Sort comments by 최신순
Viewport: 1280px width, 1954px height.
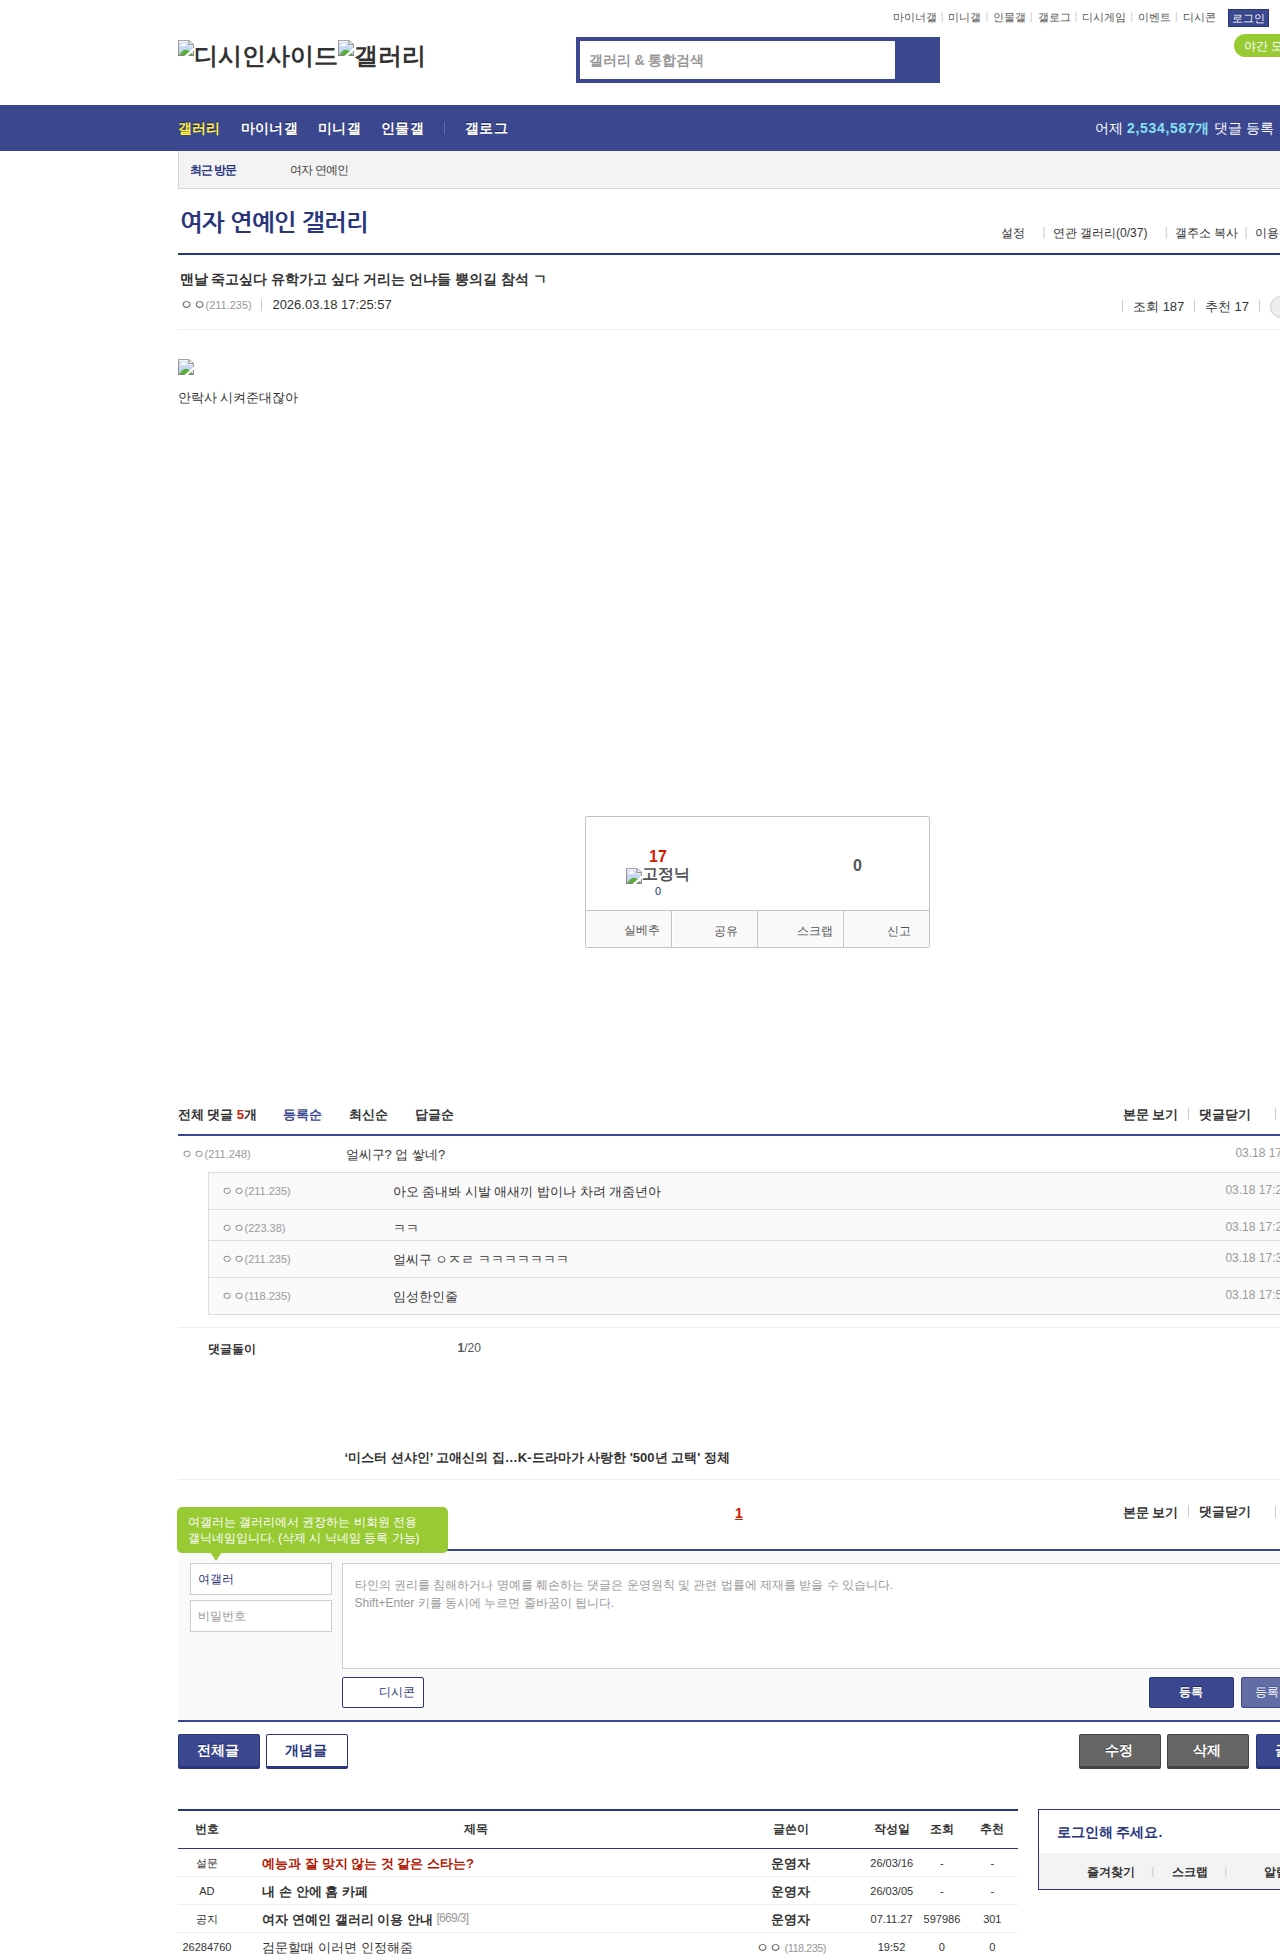(x=368, y=1115)
